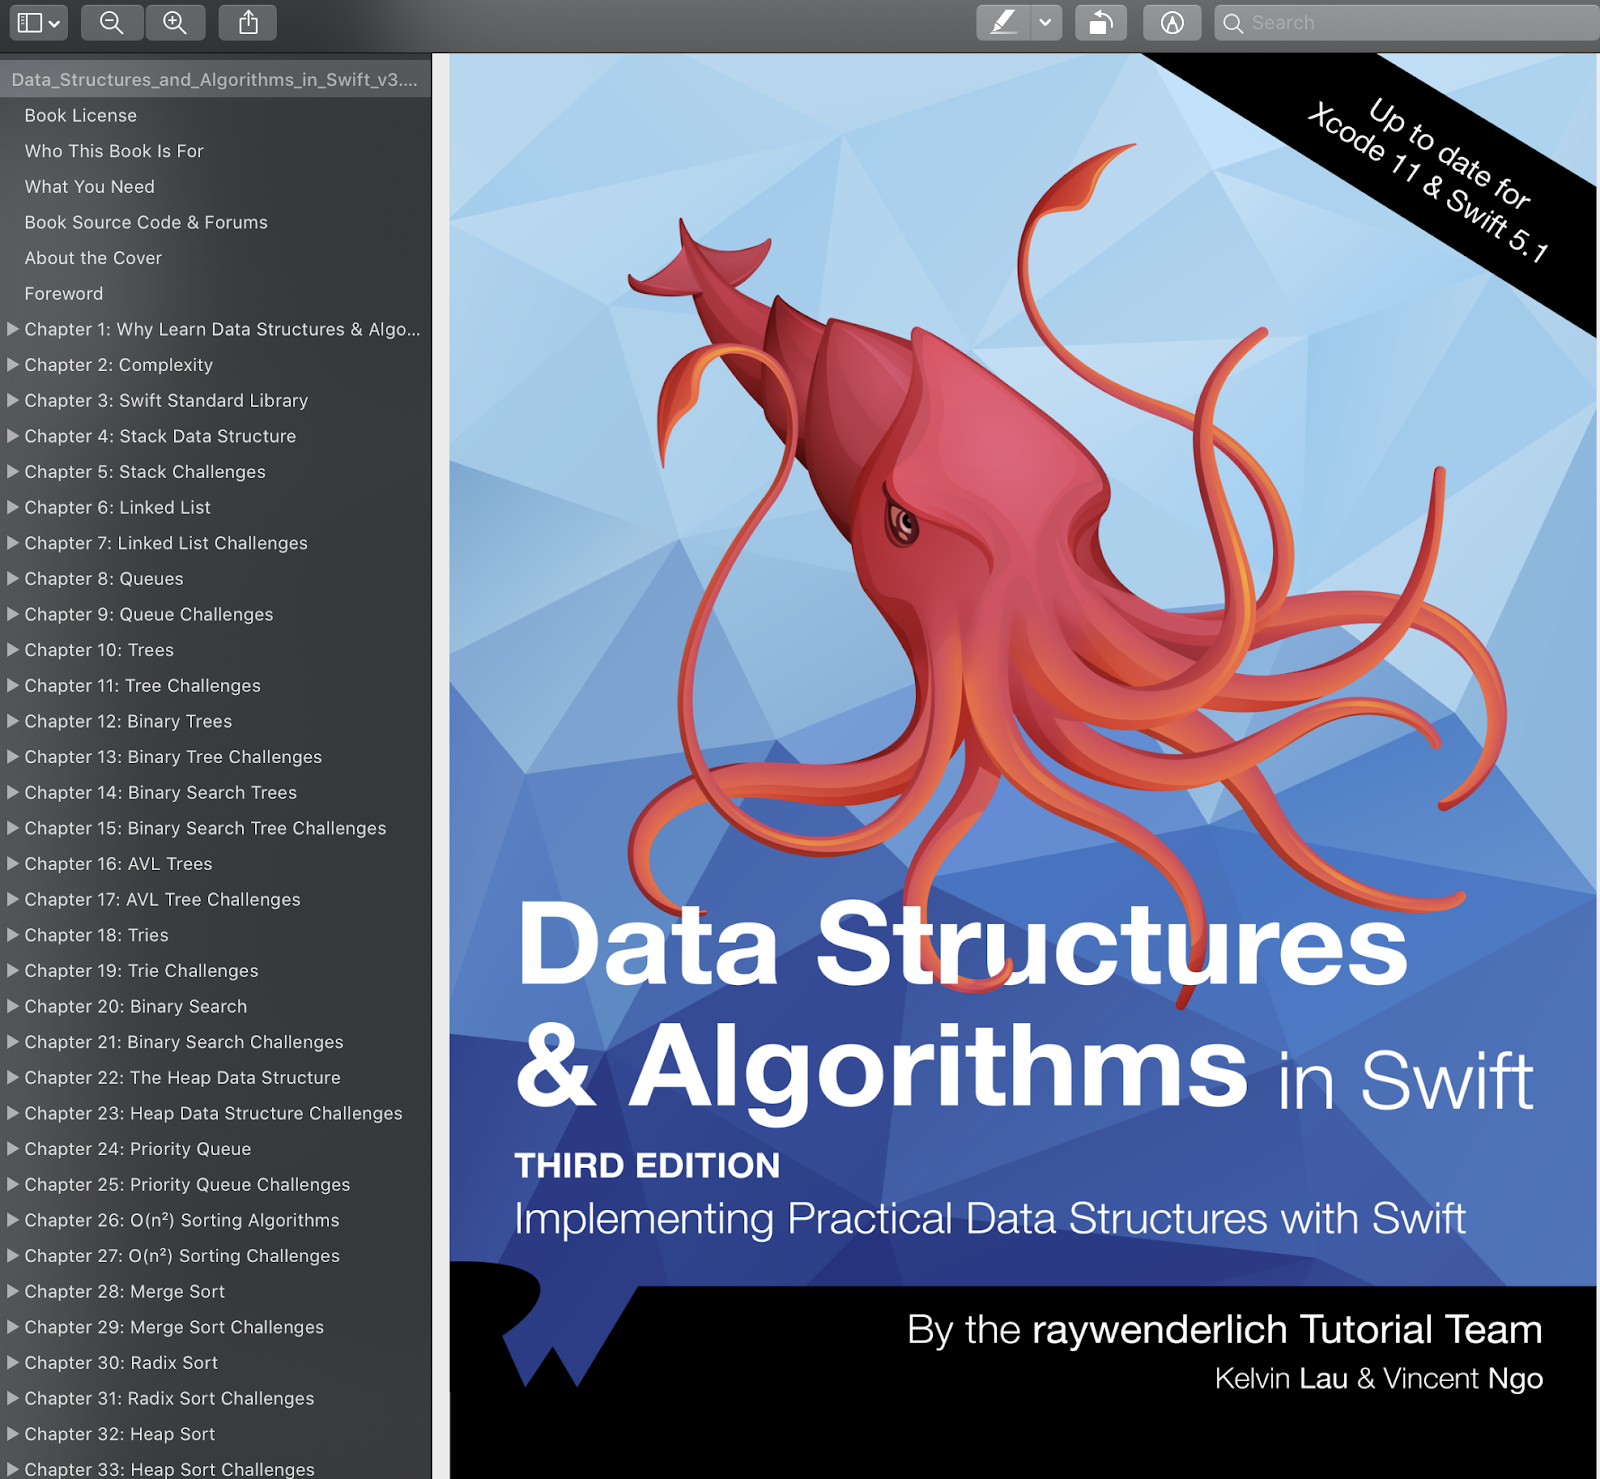Expand Chapter 24: Priority Queue triangle

pyautogui.click(x=13, y=1149)
